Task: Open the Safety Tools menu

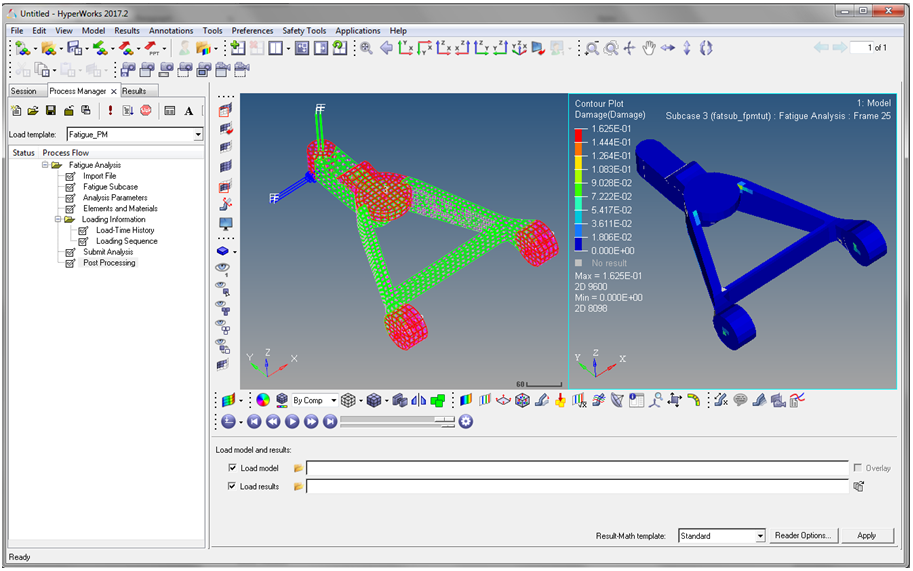Action: pyautogui.click(x=304, y=31)
